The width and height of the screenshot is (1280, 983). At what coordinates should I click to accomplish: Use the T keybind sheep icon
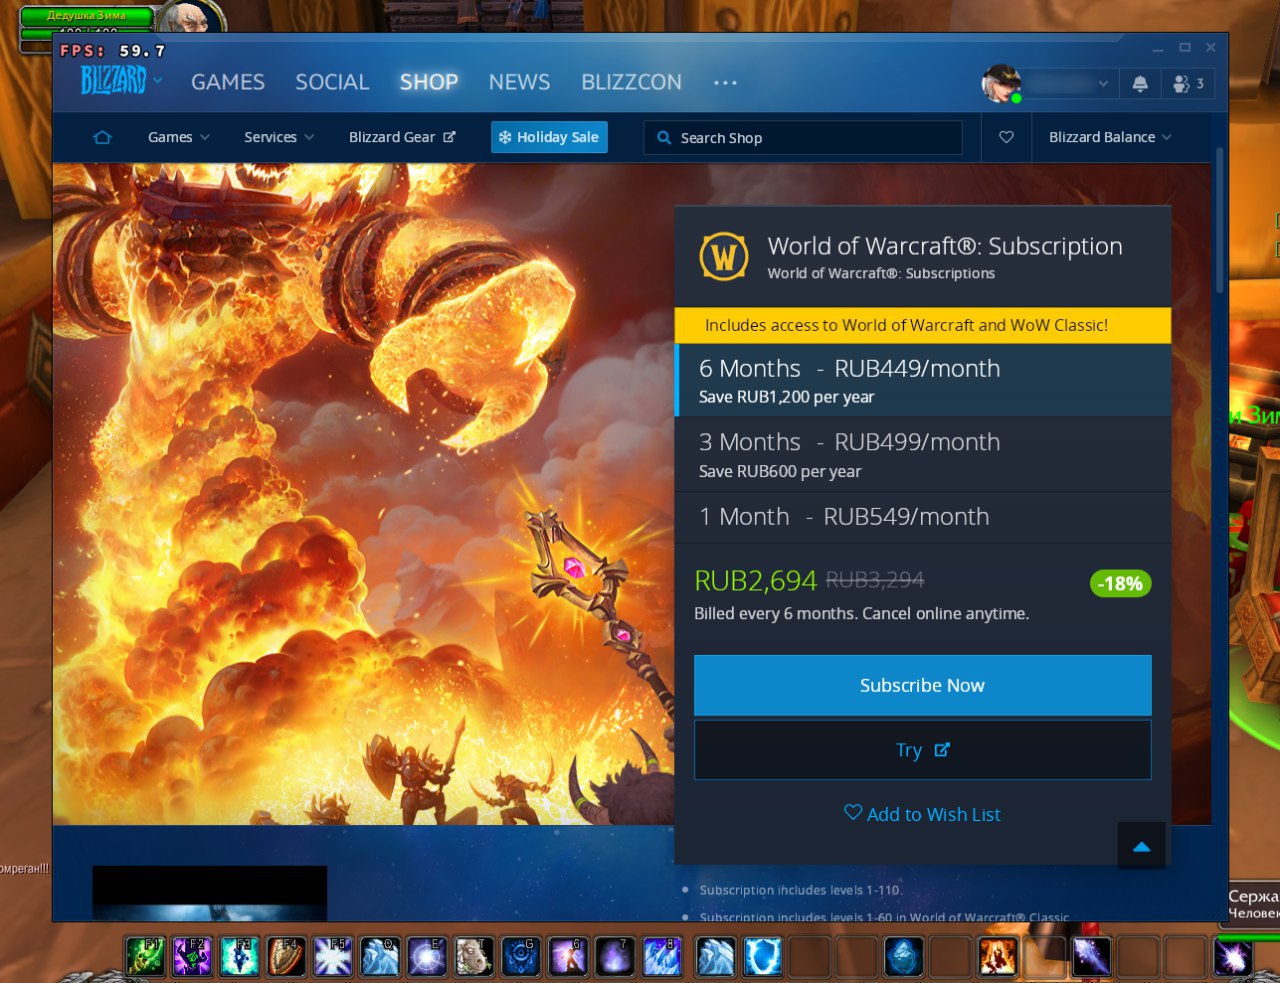474,957
